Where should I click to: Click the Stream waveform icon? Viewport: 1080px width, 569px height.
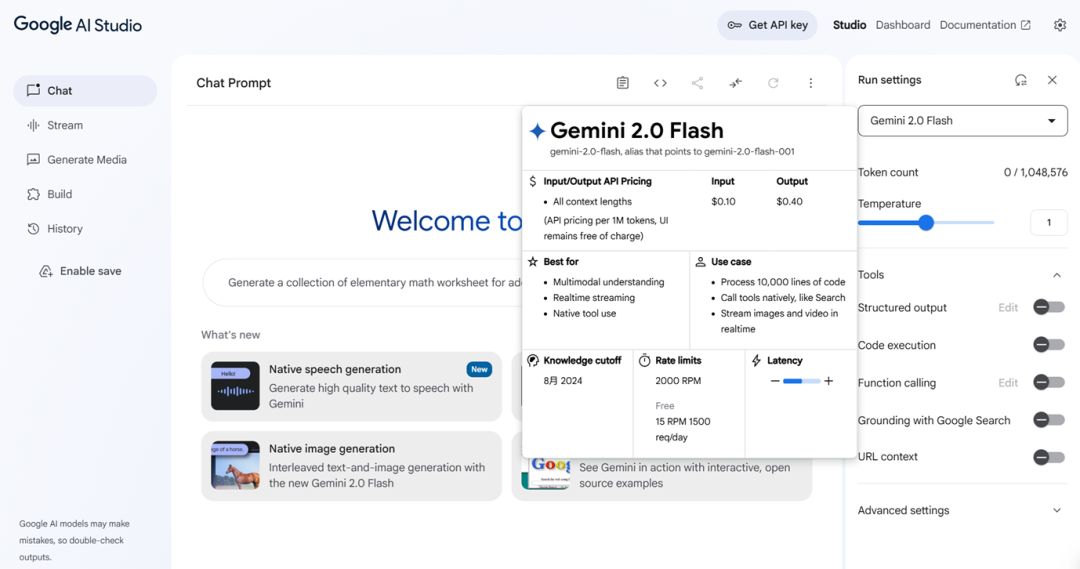pyautogui.click(x=33, y=125)
